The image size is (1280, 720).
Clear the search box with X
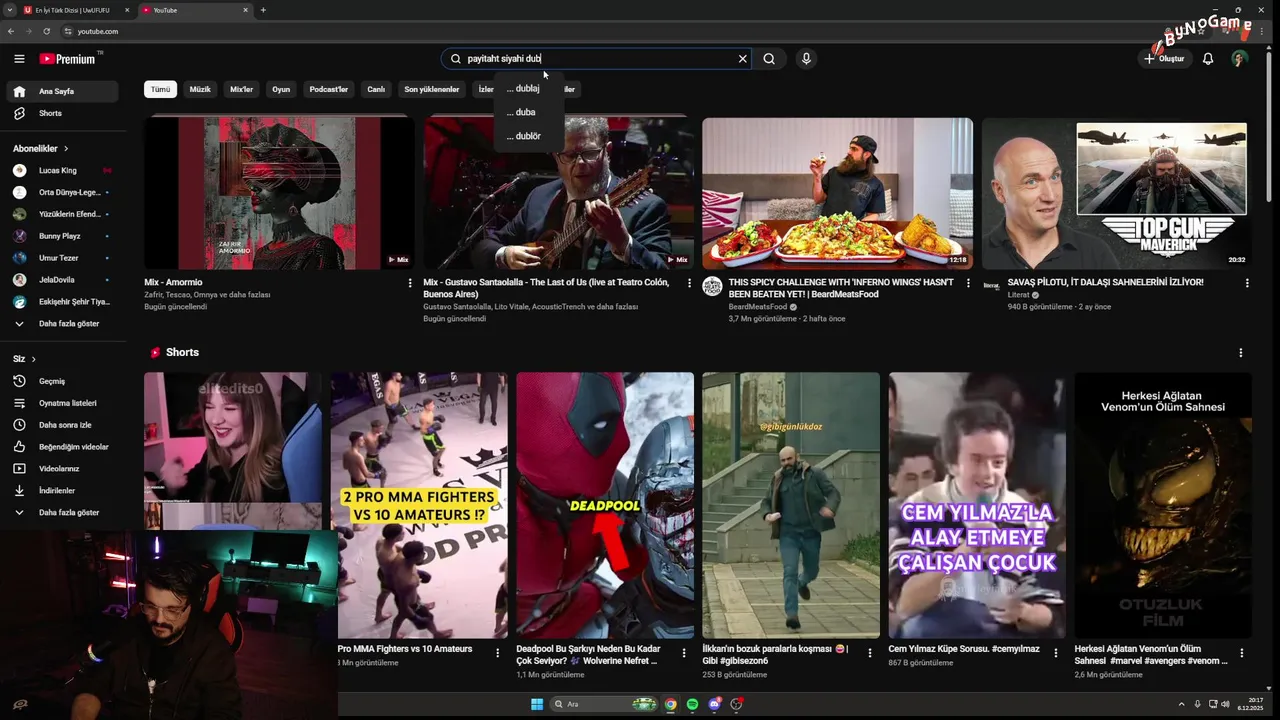742,59
